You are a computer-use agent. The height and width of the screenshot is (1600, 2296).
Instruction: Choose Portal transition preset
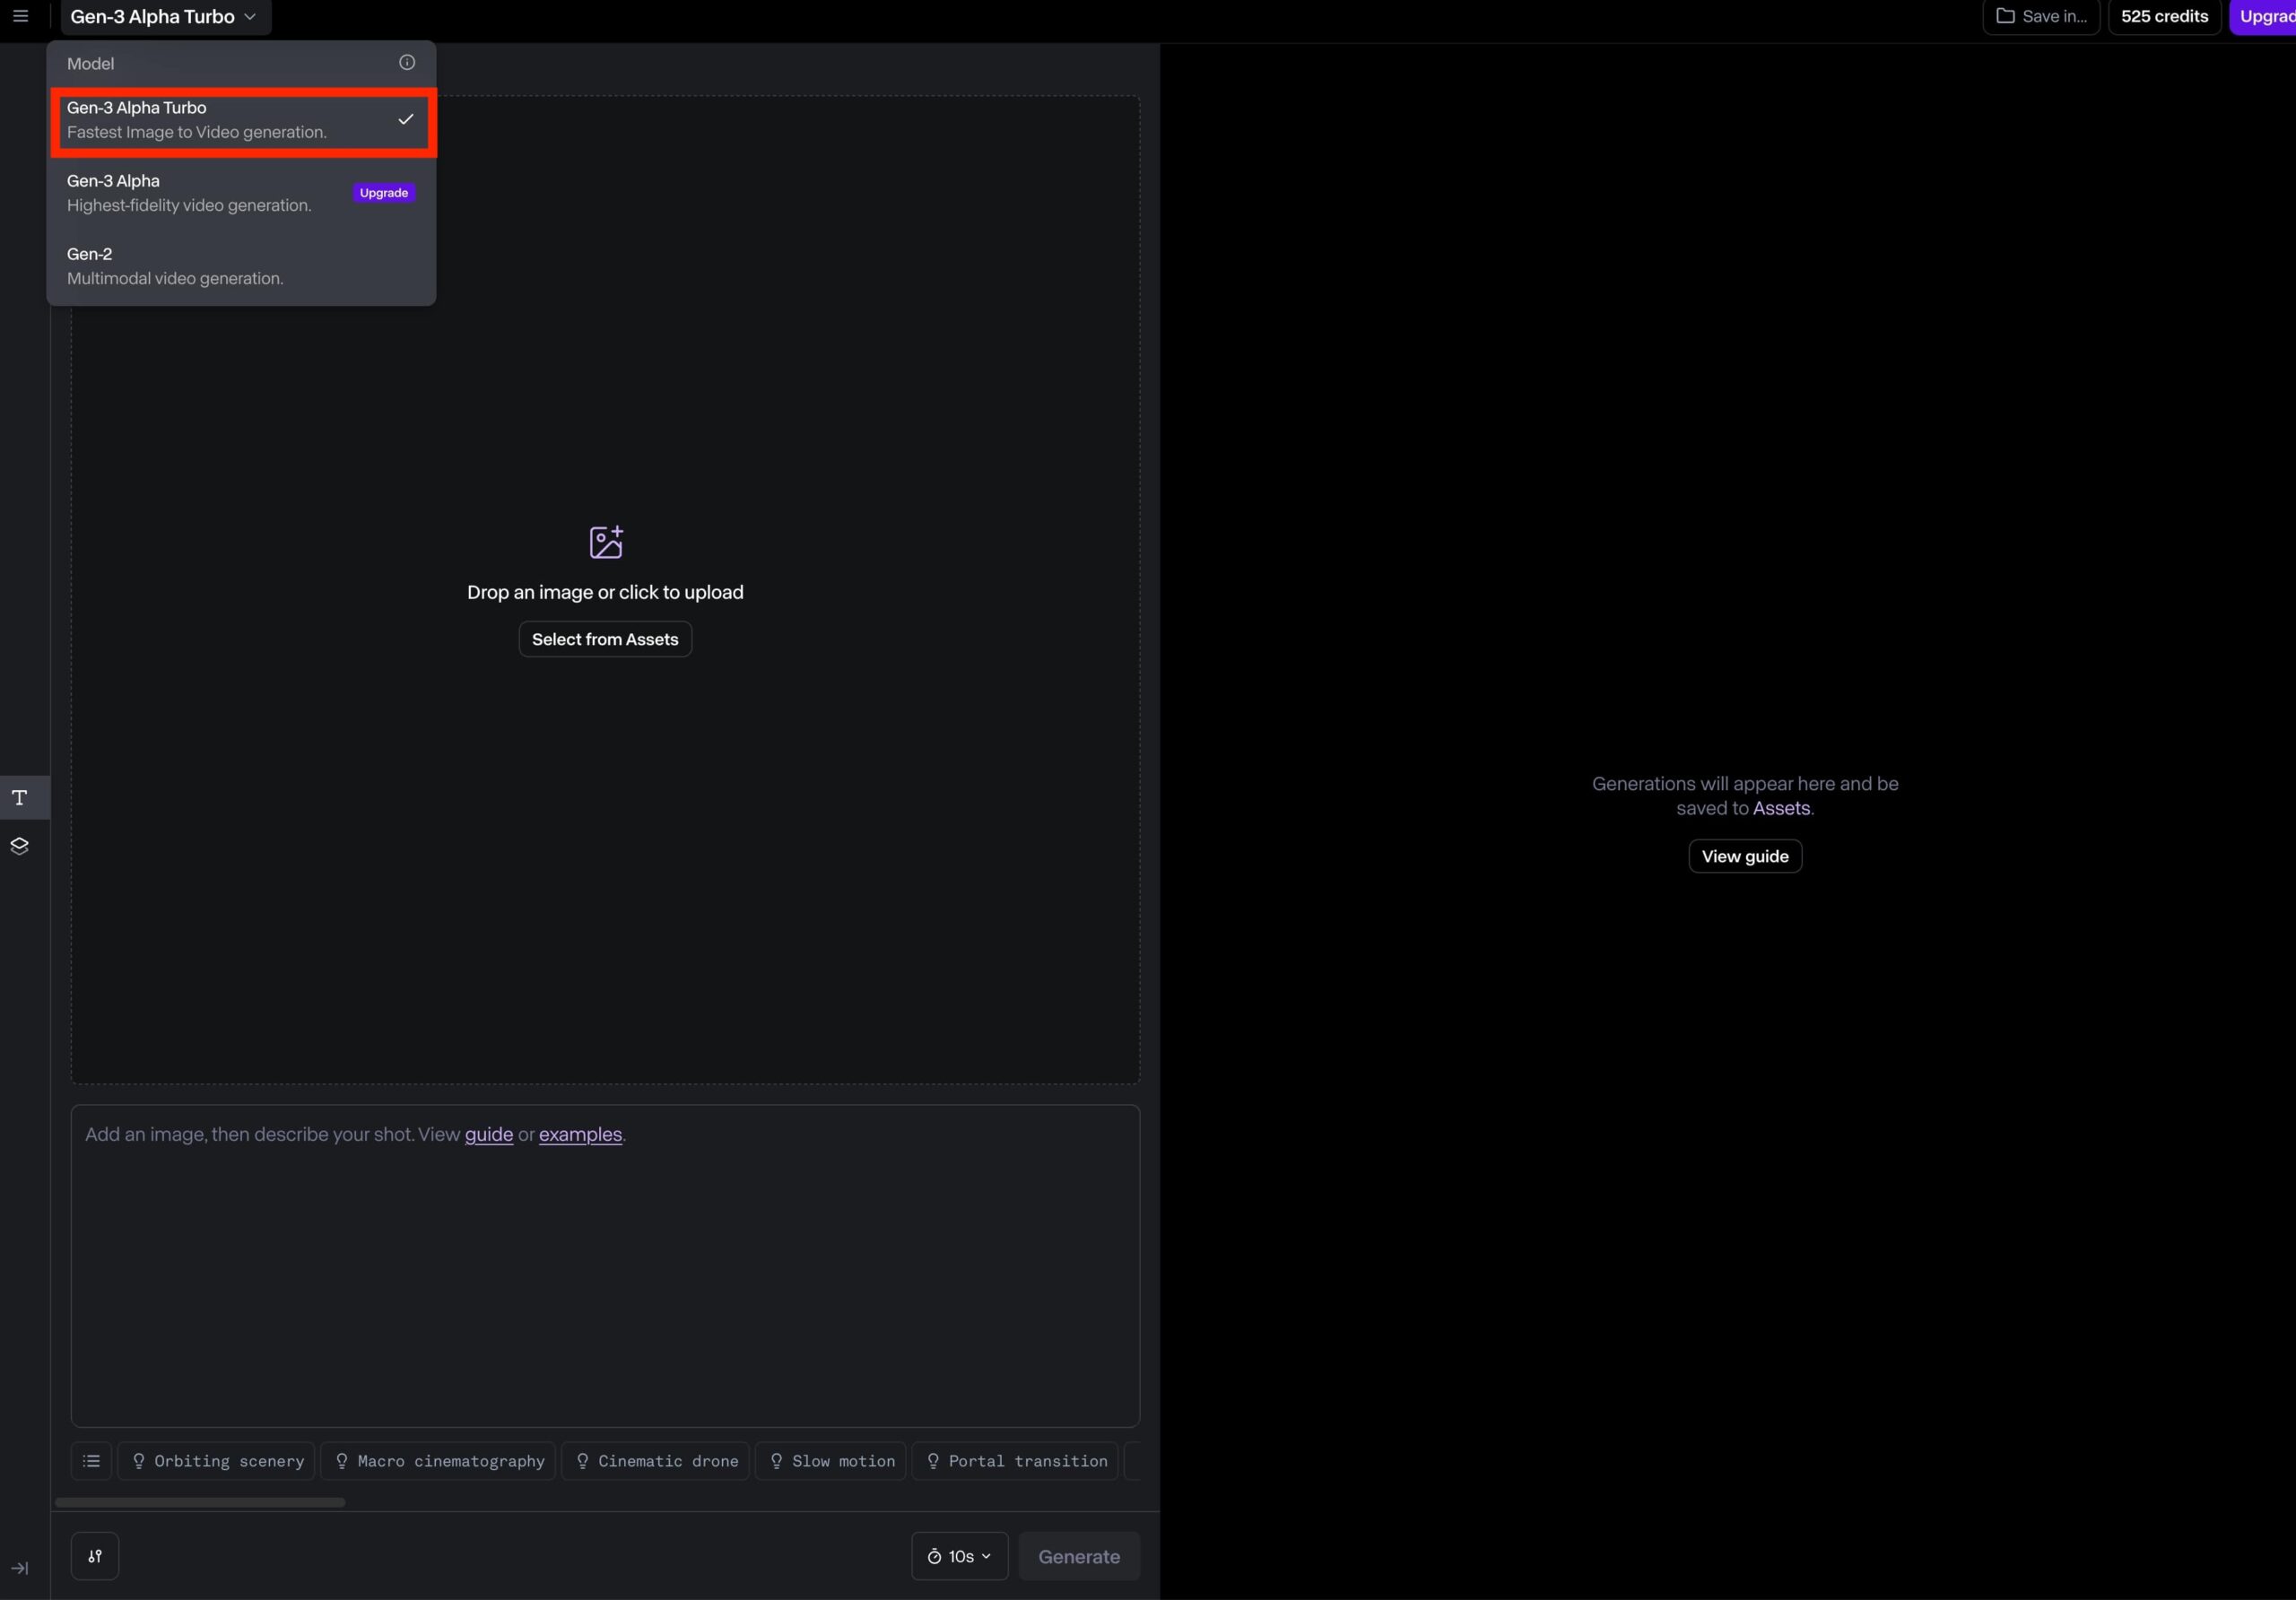[x=1015, y=1461]
